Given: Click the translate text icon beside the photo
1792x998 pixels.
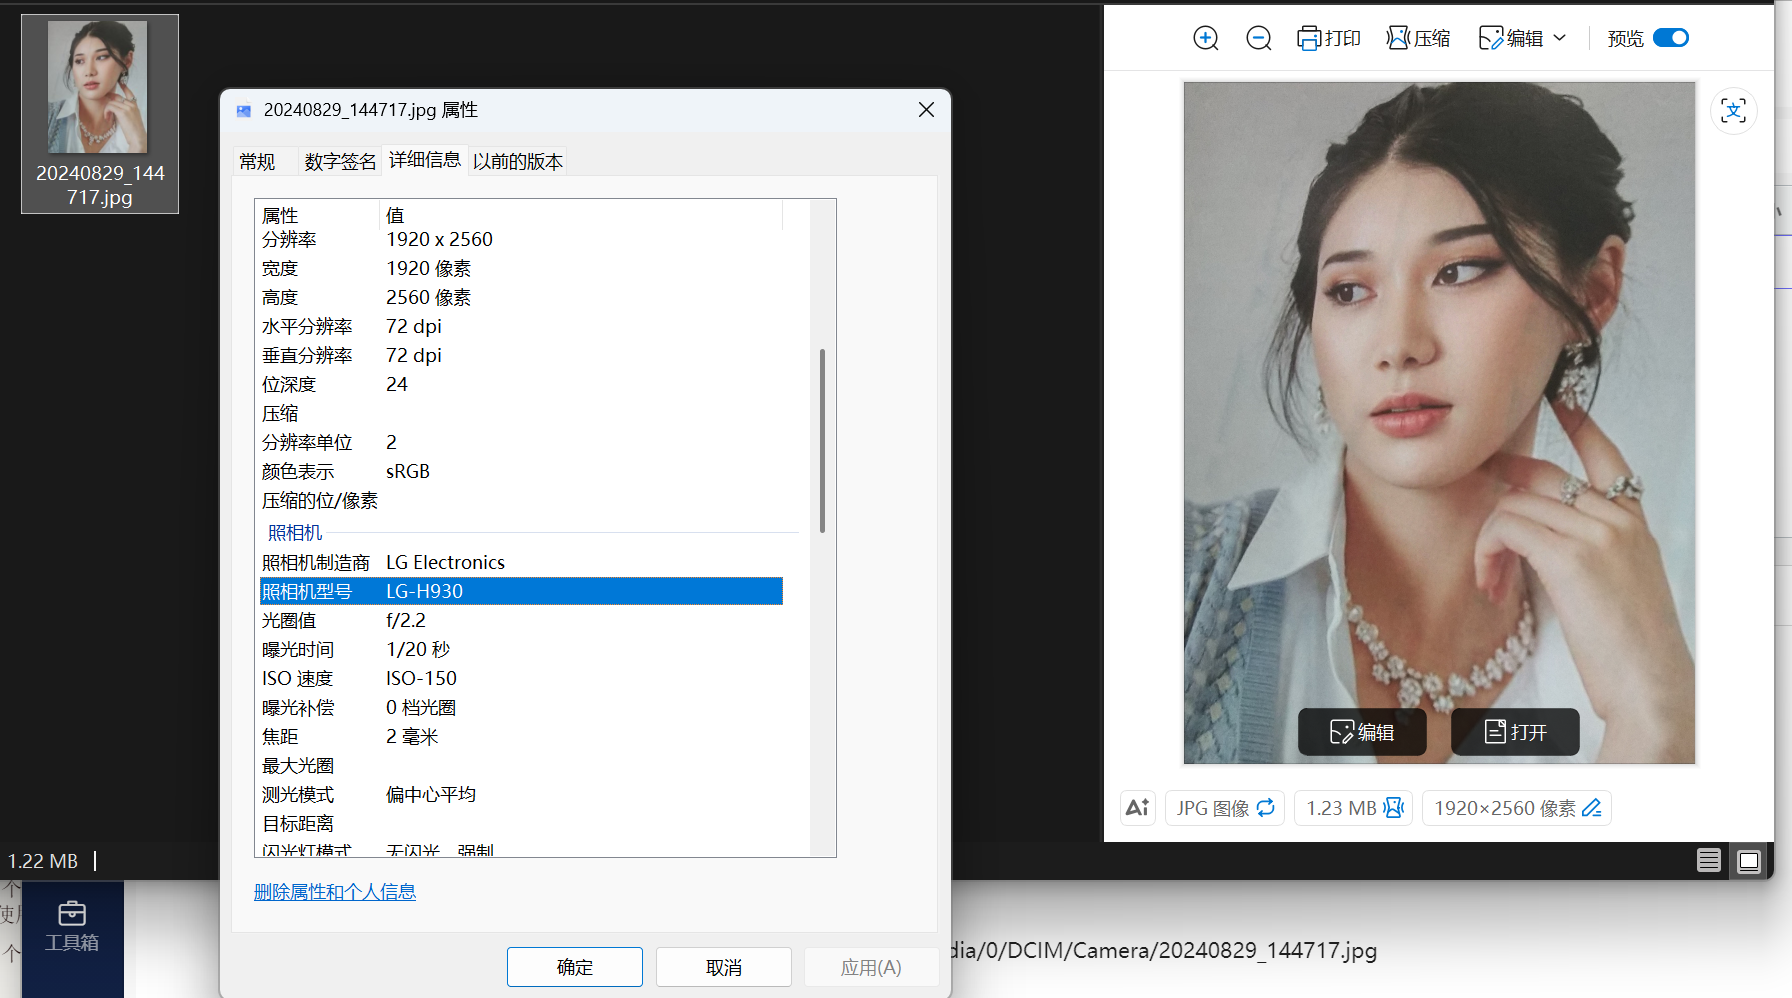Looking at the screenshot, I should coord(1734,110).
